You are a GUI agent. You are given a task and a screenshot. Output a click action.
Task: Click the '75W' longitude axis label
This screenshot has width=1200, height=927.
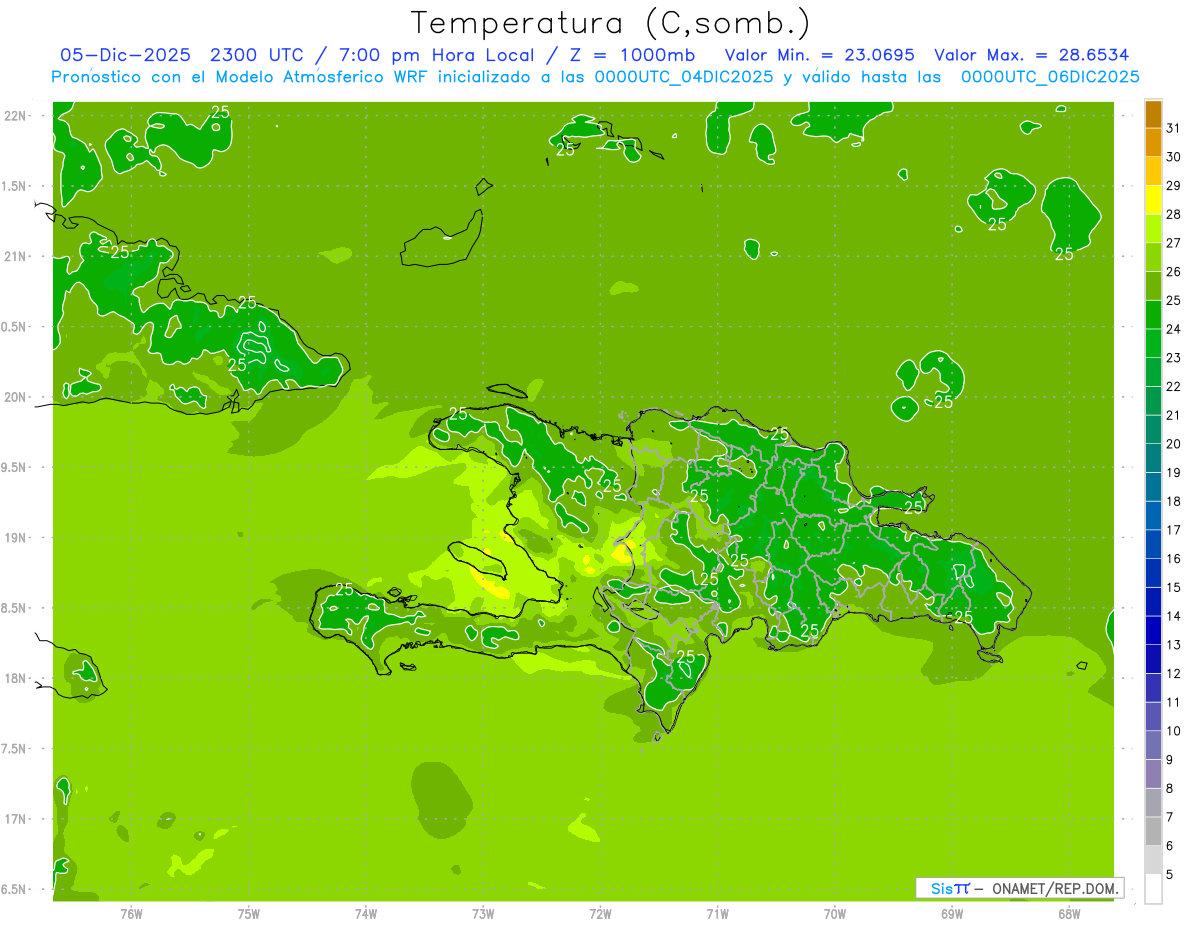[x=249, y=913]
